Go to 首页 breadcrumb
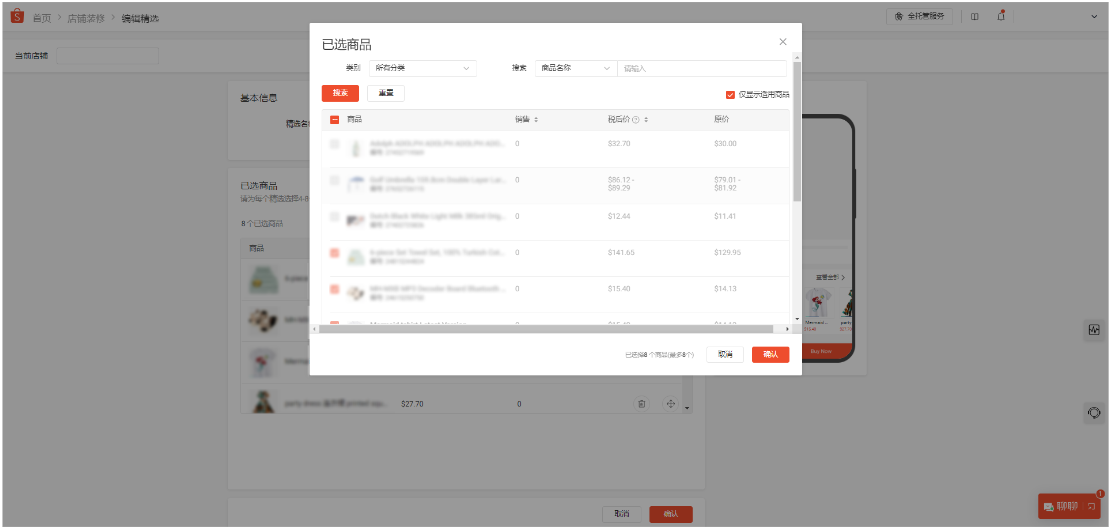 click(x=42, y=18)
